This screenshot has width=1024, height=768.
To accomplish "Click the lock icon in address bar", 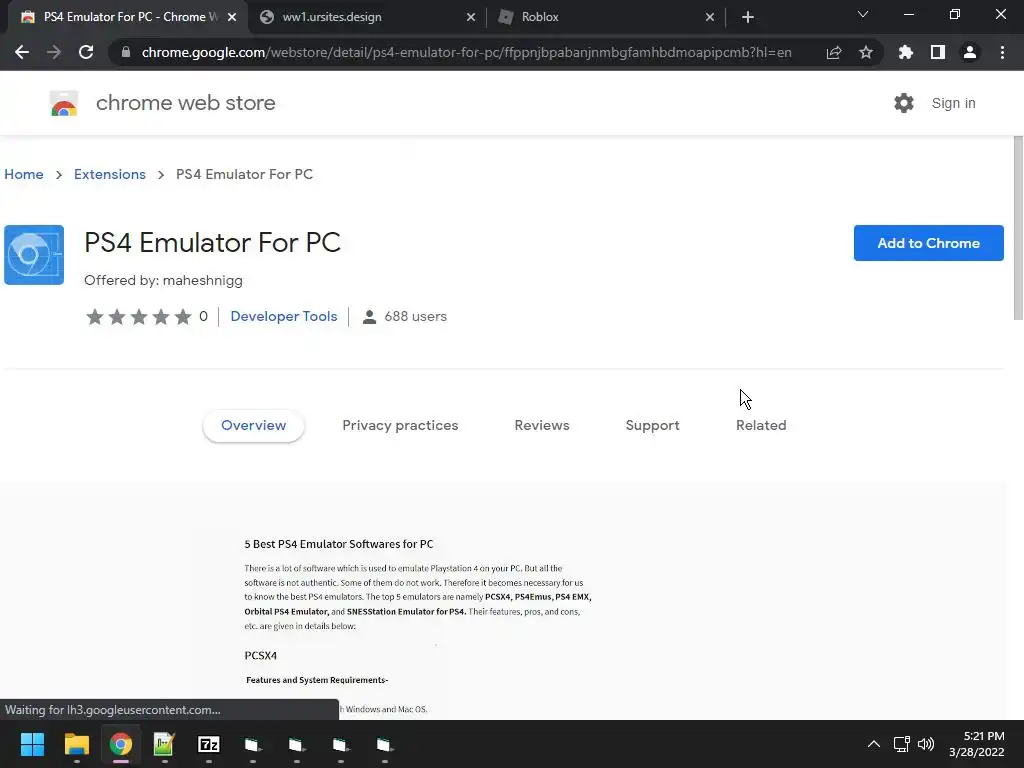I will point(126,52).
